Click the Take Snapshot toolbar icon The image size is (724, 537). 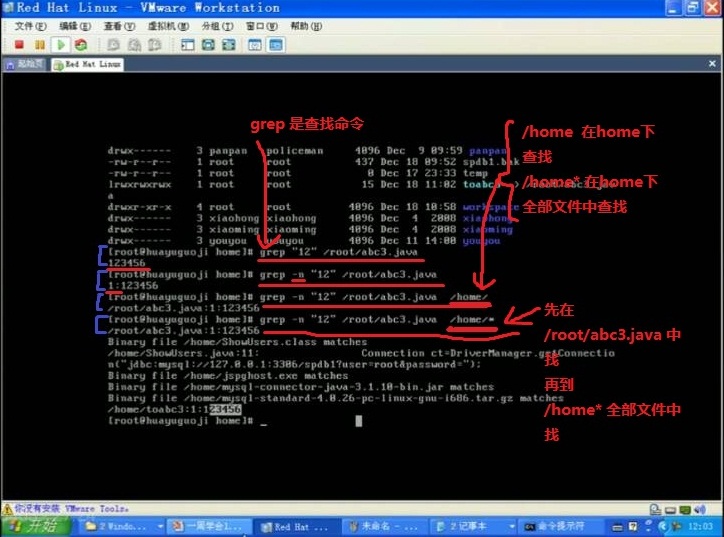[113, 45]
